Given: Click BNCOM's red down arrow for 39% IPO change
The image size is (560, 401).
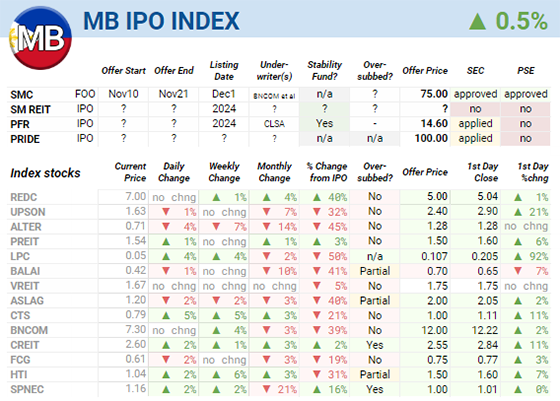Looking at the screenshot, I should 316,330.
